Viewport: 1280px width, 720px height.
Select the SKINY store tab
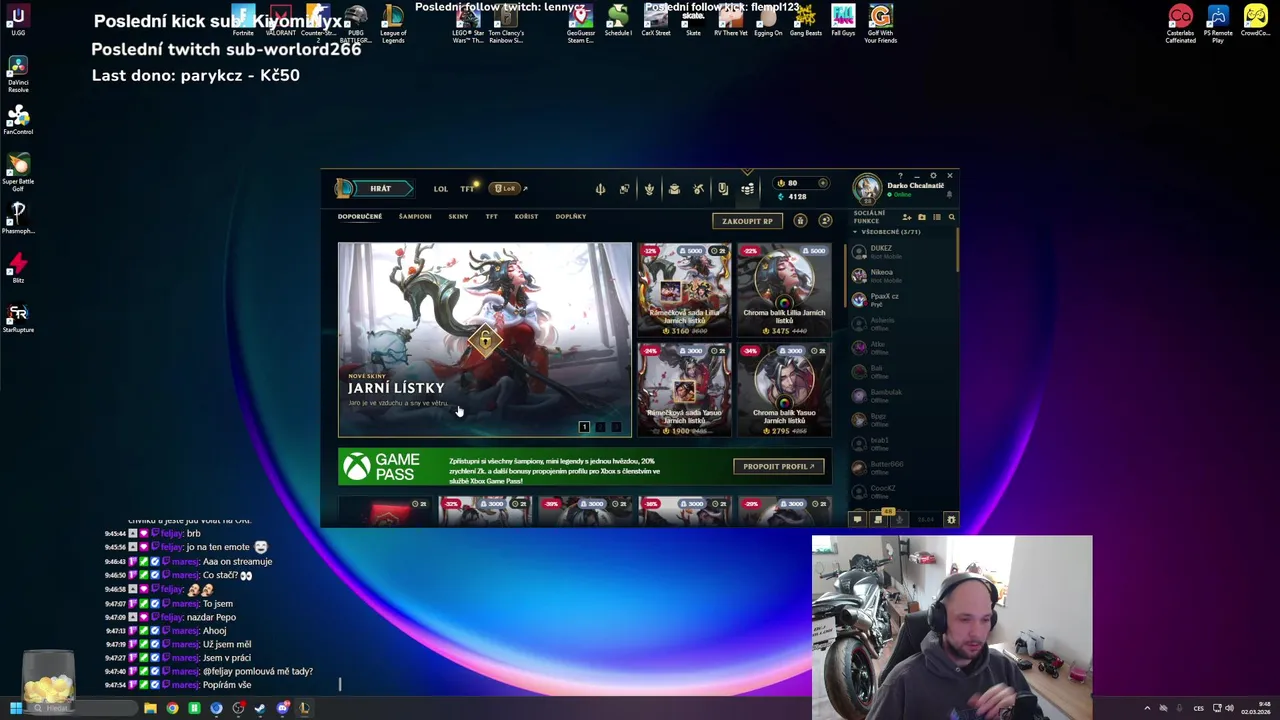pyautogui.click(x=458, y=216)
